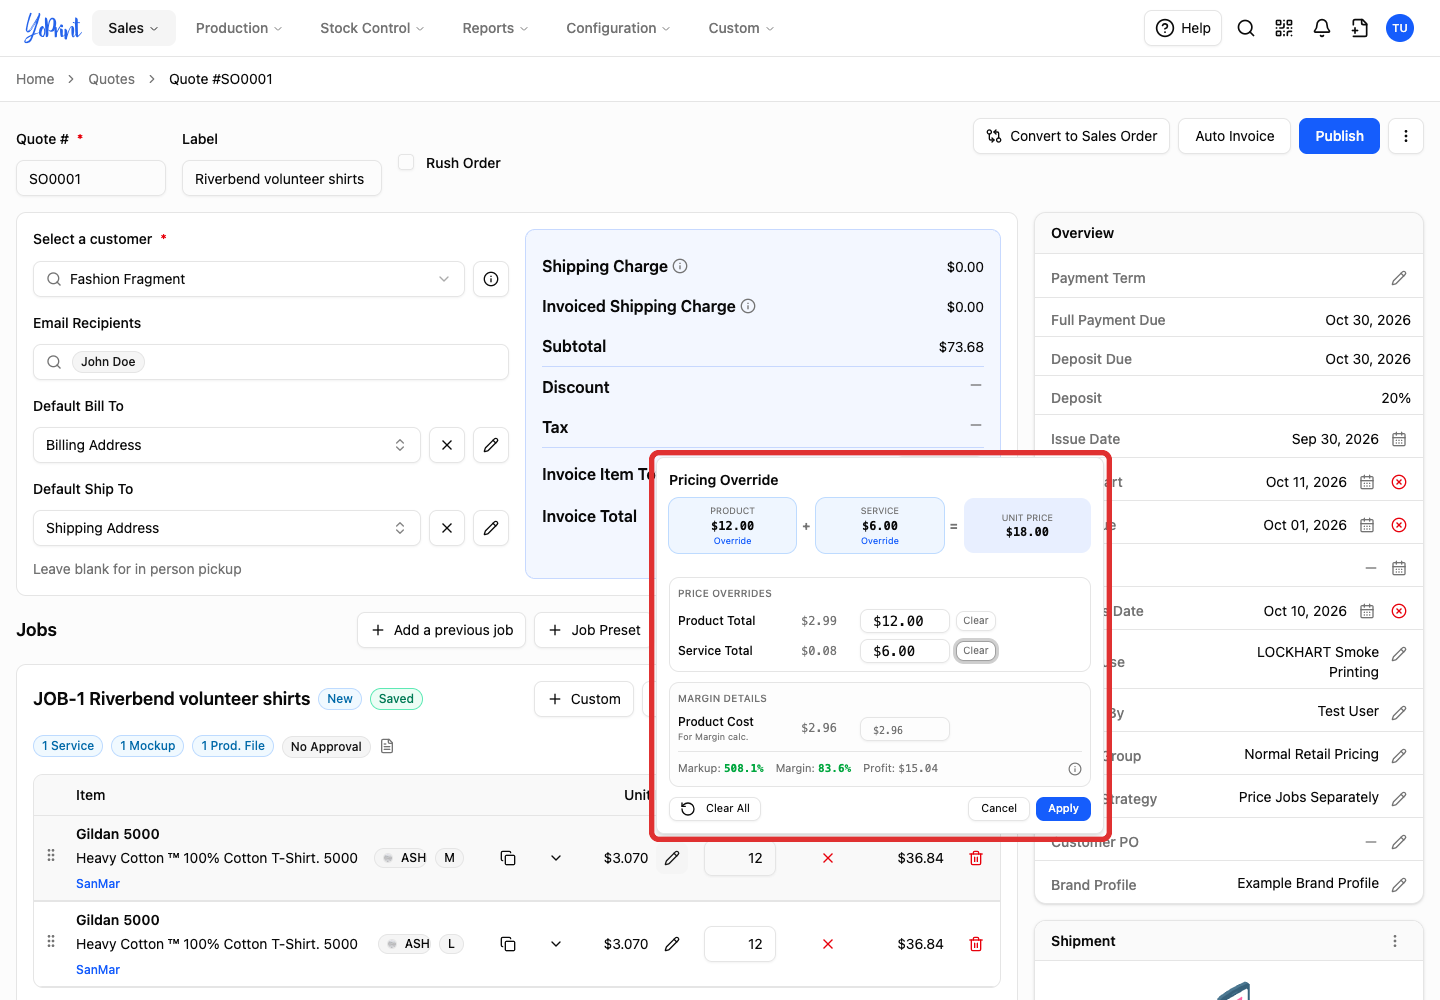Open Shipment panel options menu
The height and width of the screenshot is (1000, 1440).
click(1395, 941)
